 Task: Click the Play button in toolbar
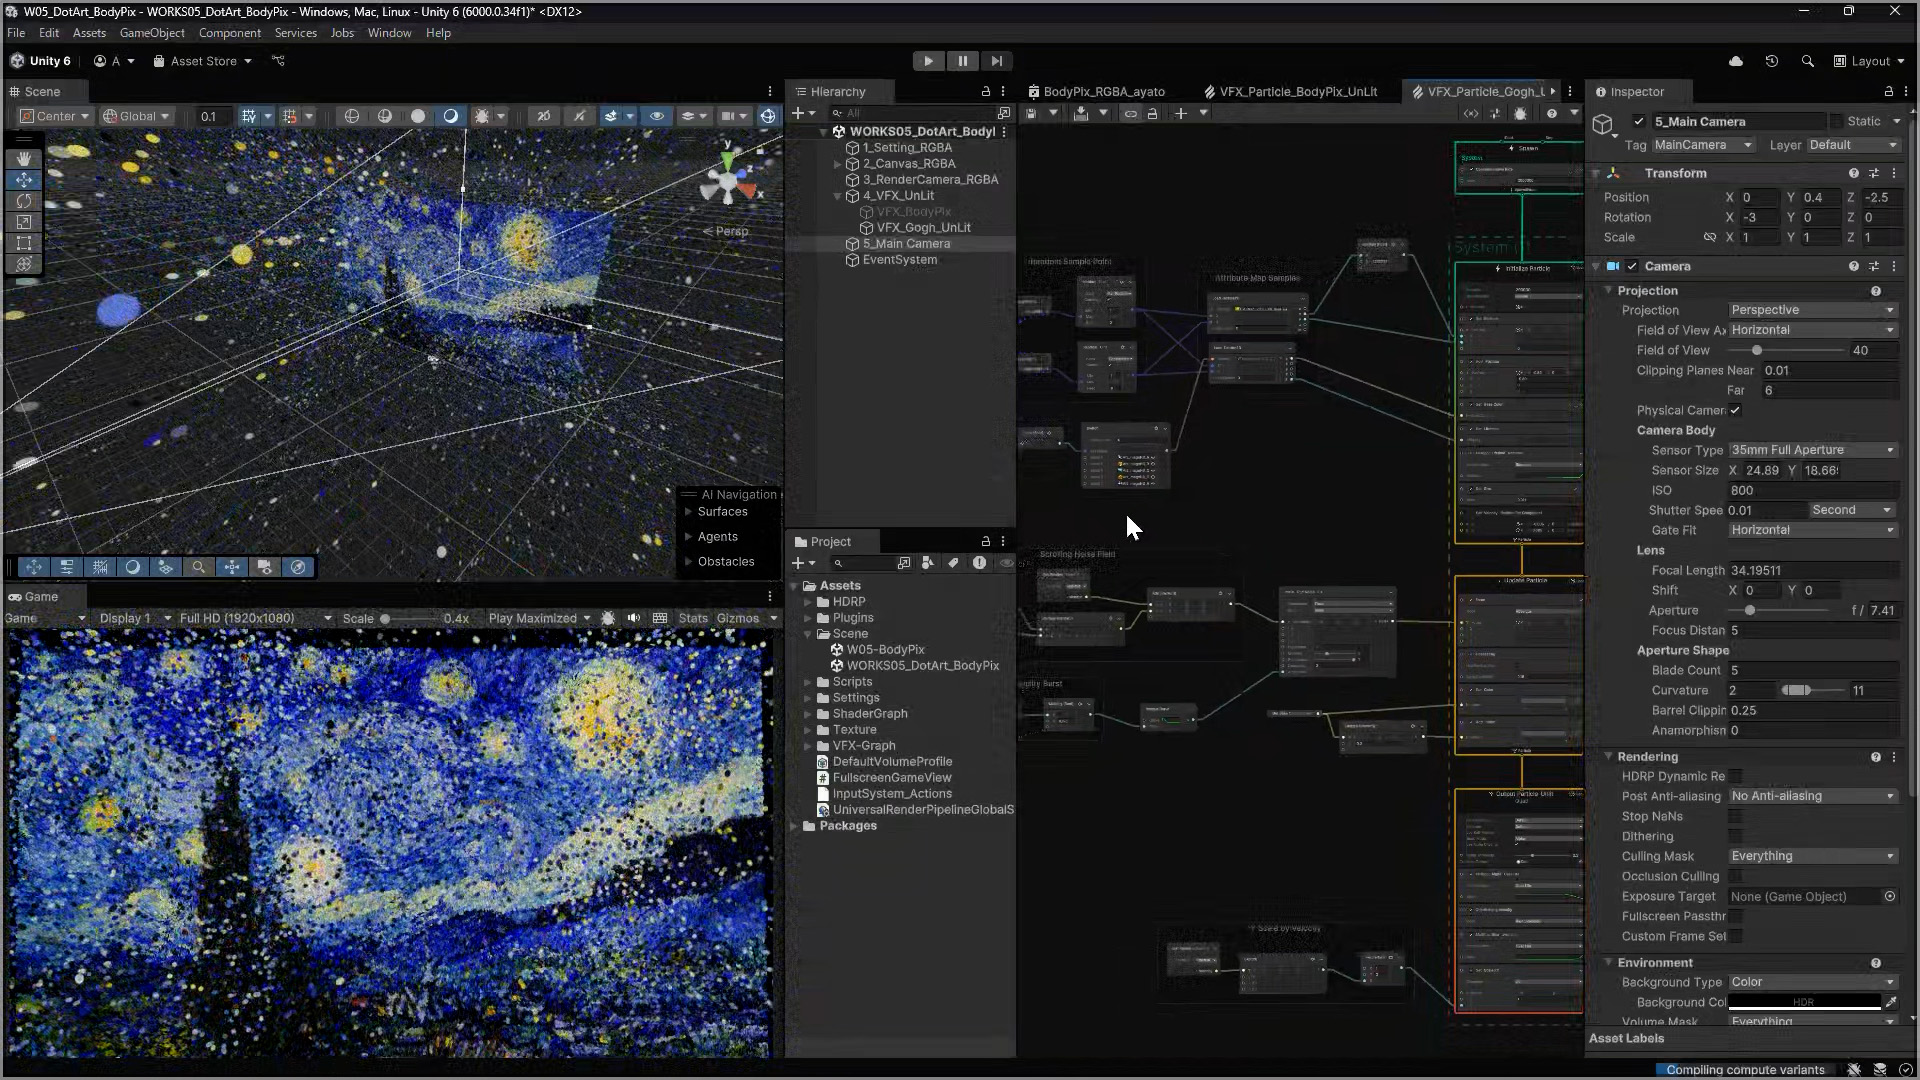[x=928, y=61]
